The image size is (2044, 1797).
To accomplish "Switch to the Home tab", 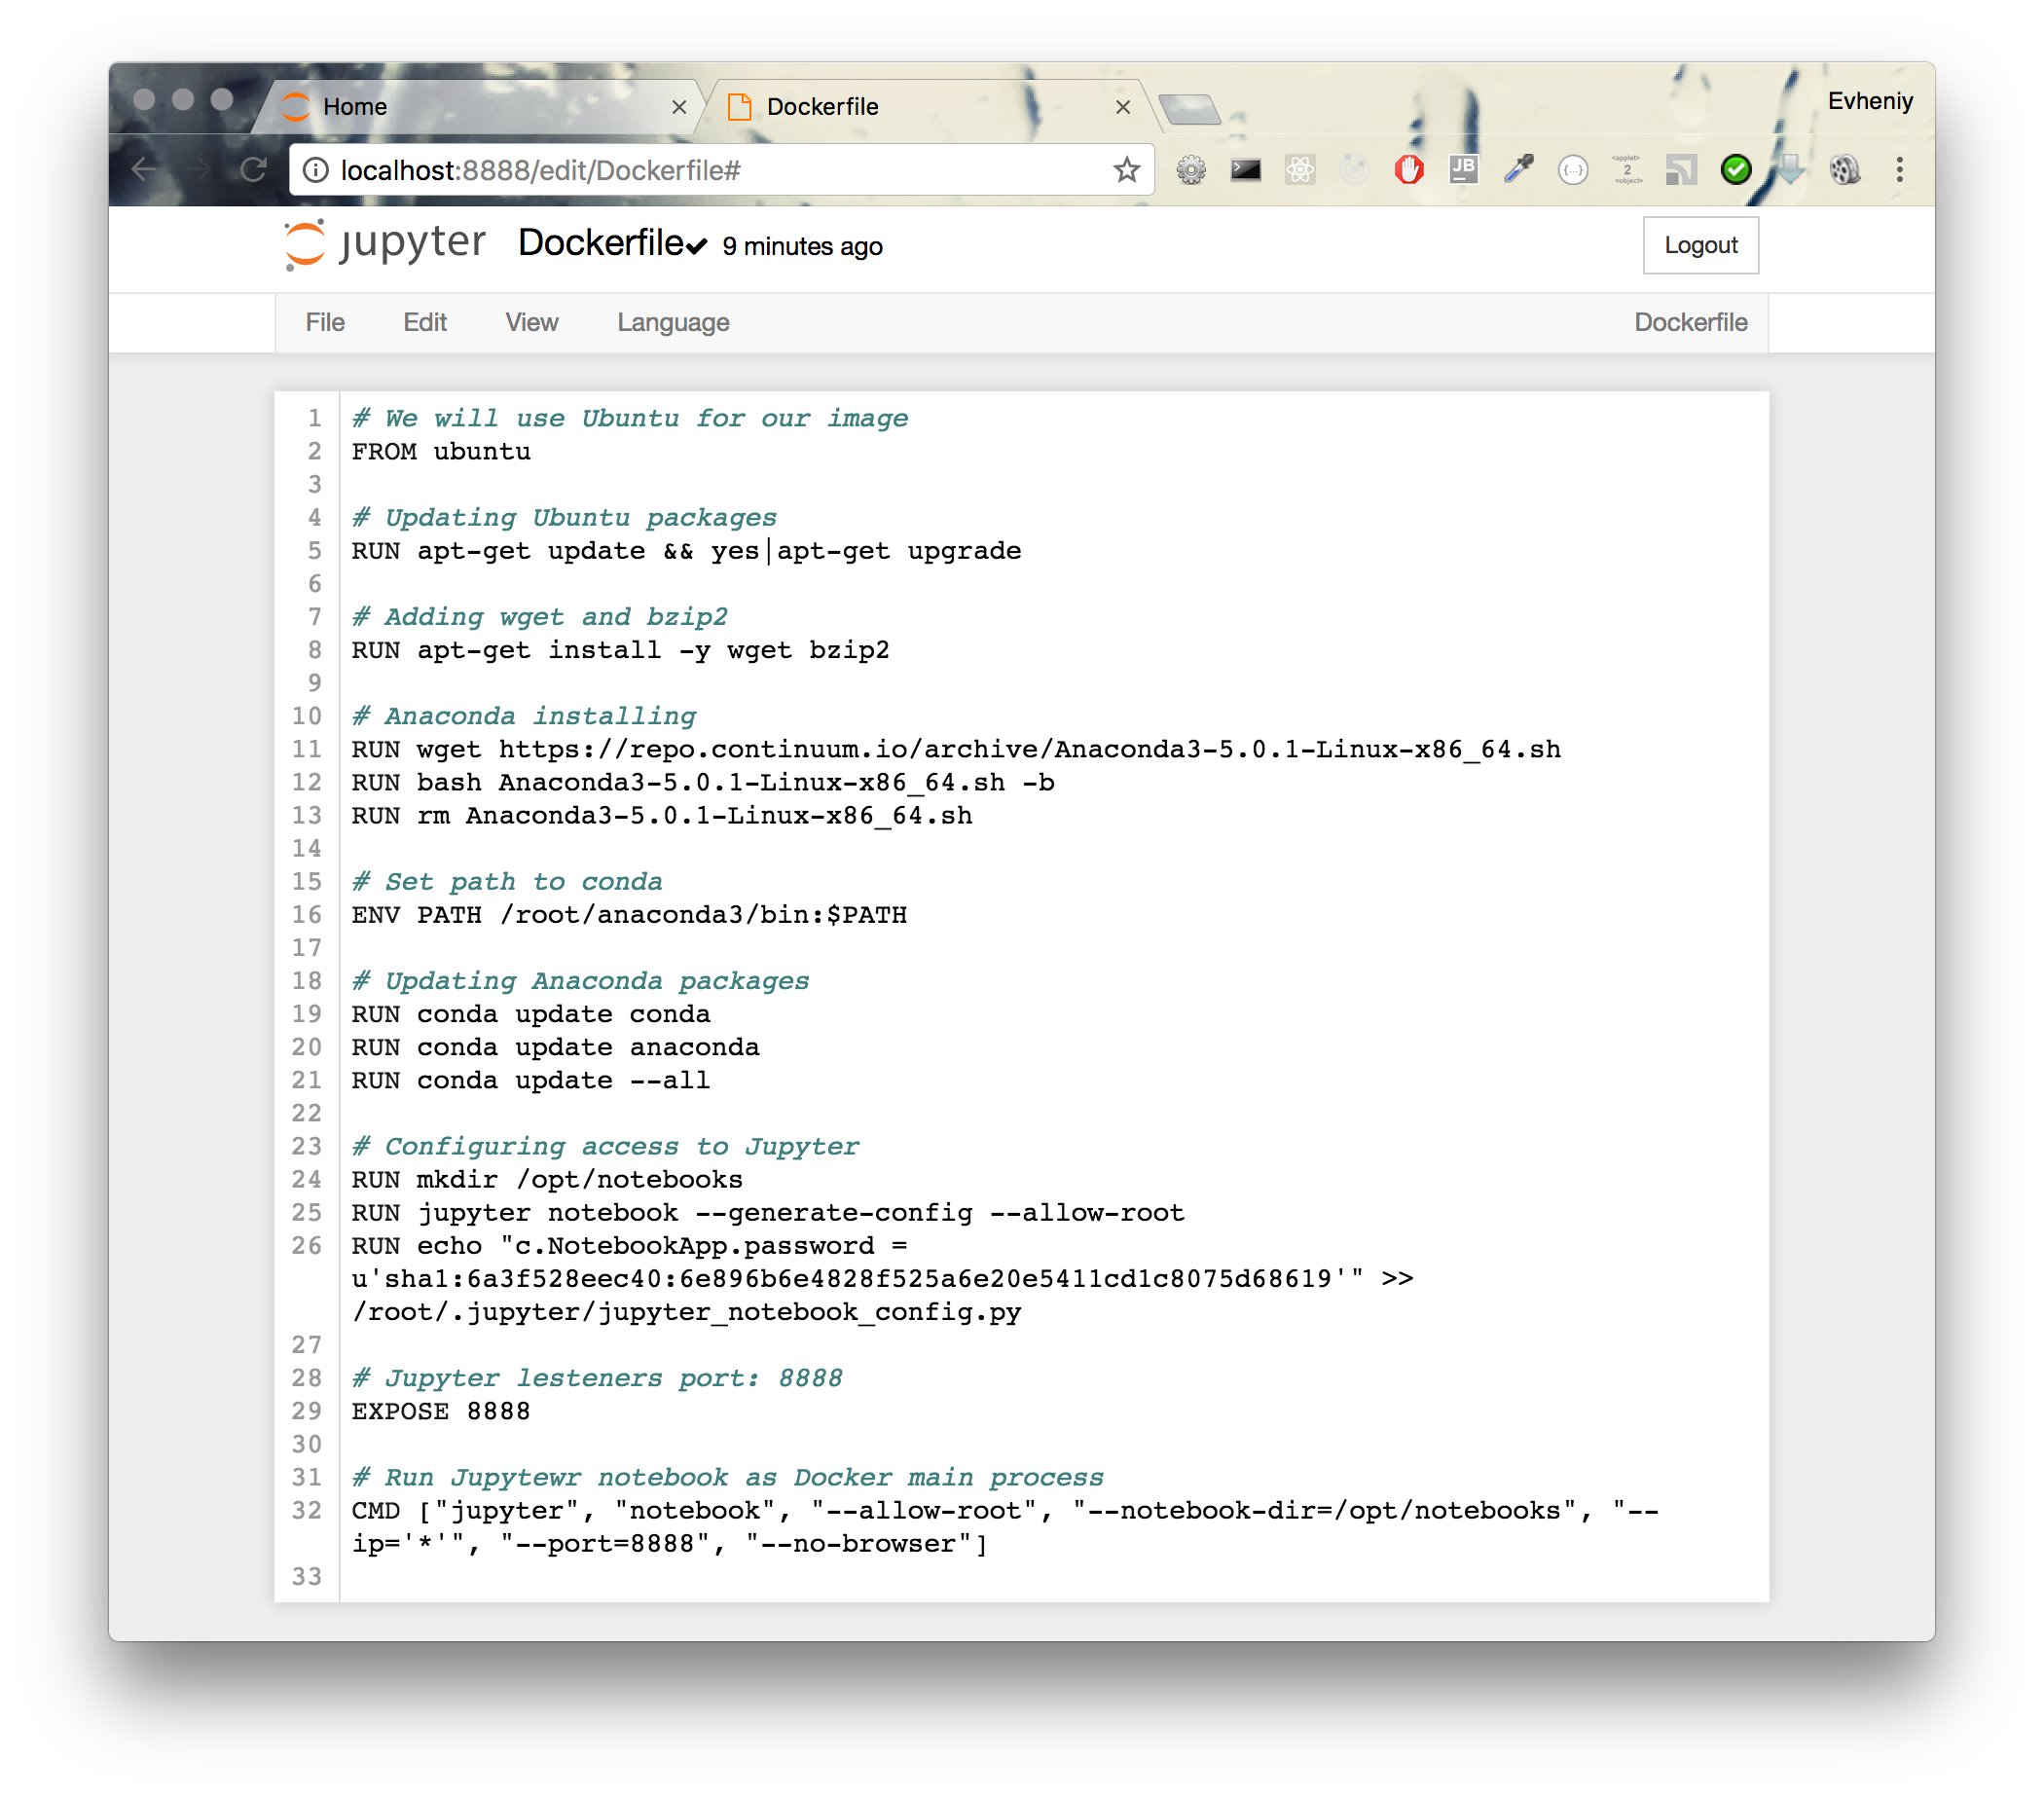I will click(478, 106).
